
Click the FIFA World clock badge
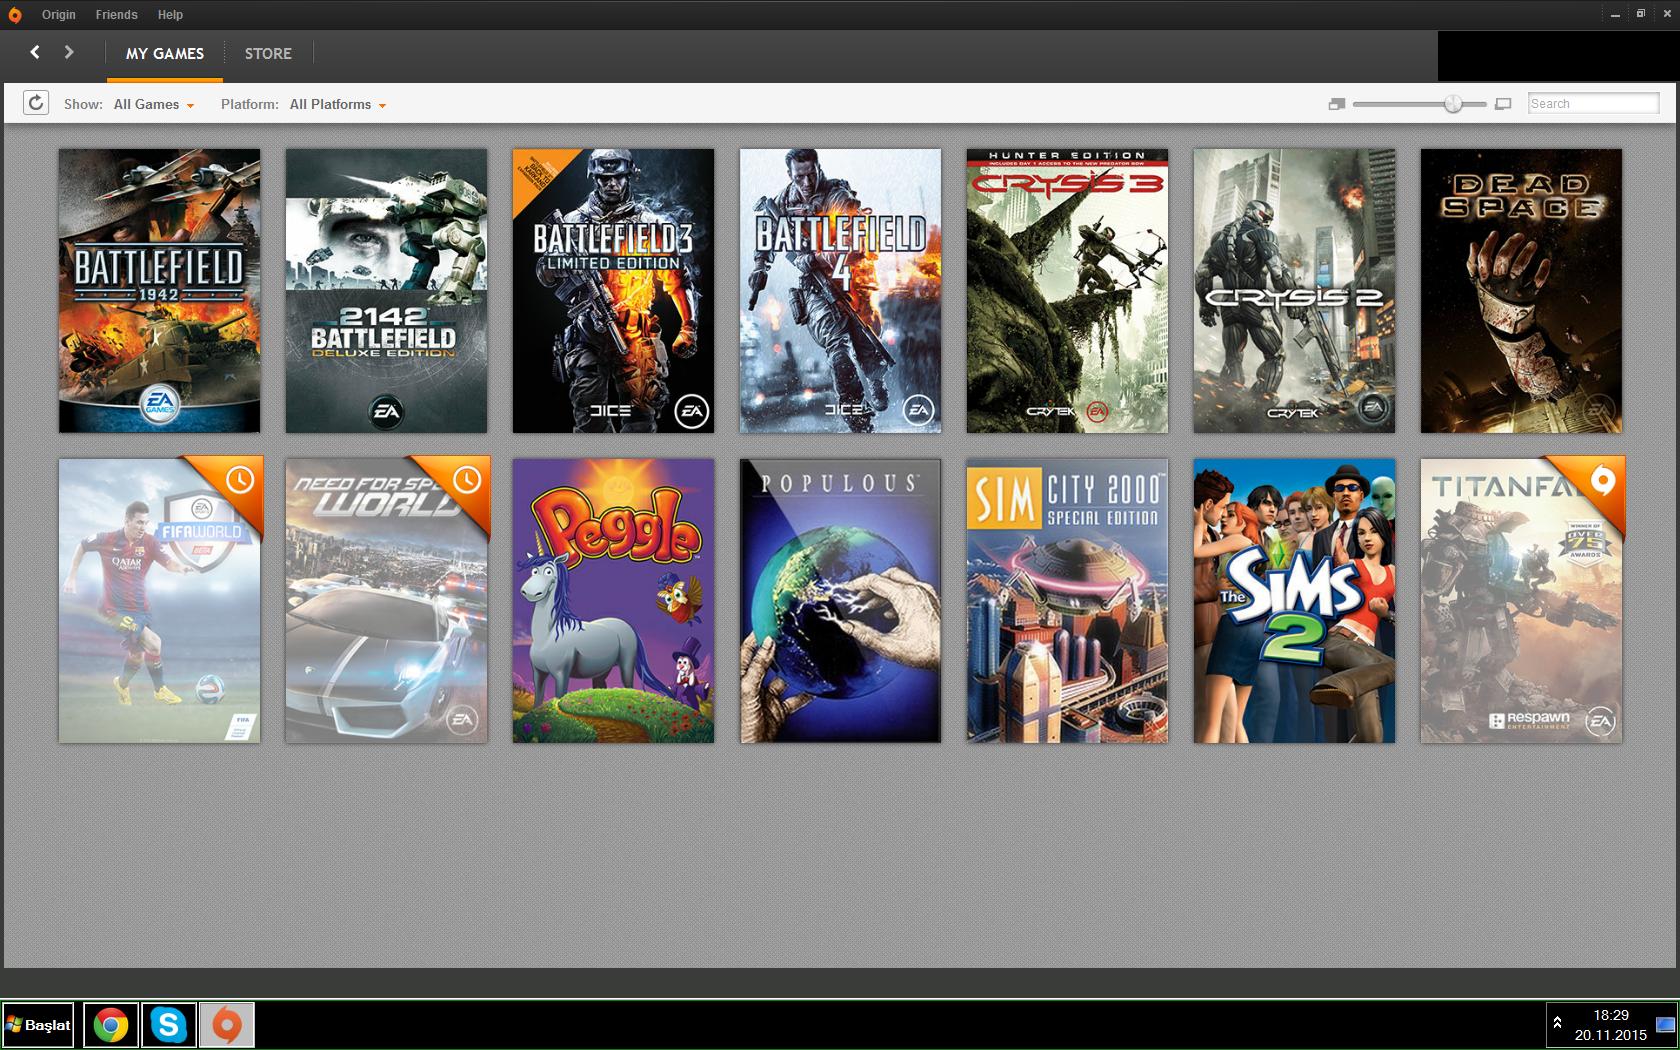coord(240,480)
